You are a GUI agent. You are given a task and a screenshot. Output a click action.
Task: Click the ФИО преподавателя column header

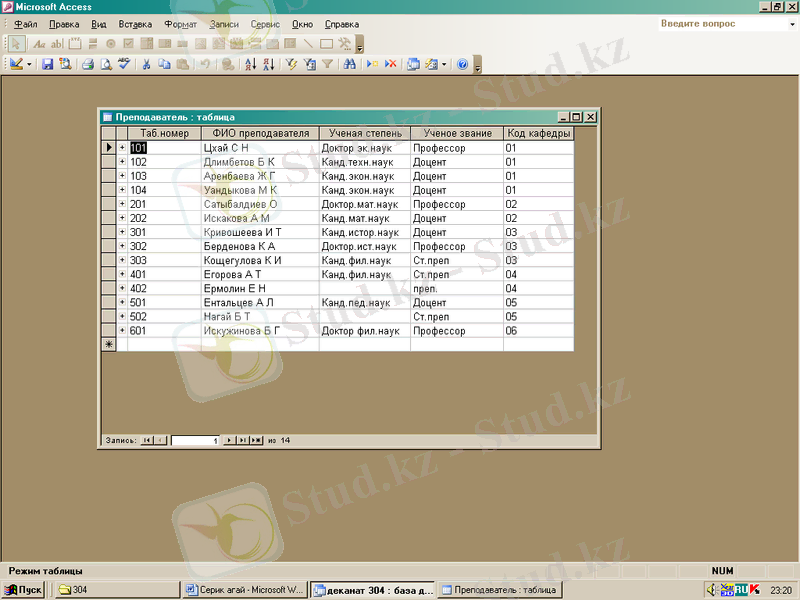[260, 133]
